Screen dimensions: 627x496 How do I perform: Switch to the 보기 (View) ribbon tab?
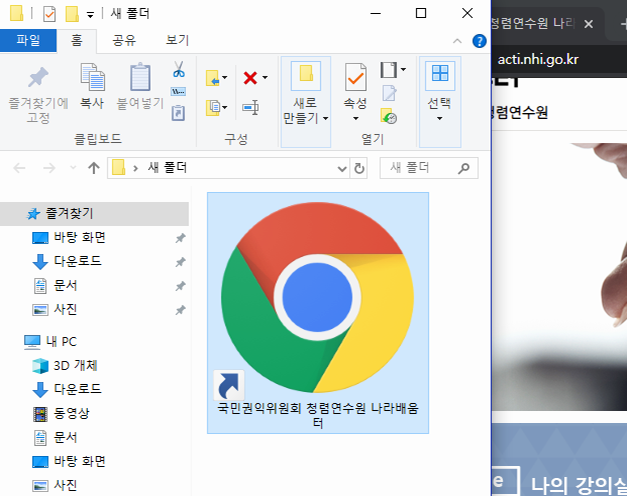(177, 40)
